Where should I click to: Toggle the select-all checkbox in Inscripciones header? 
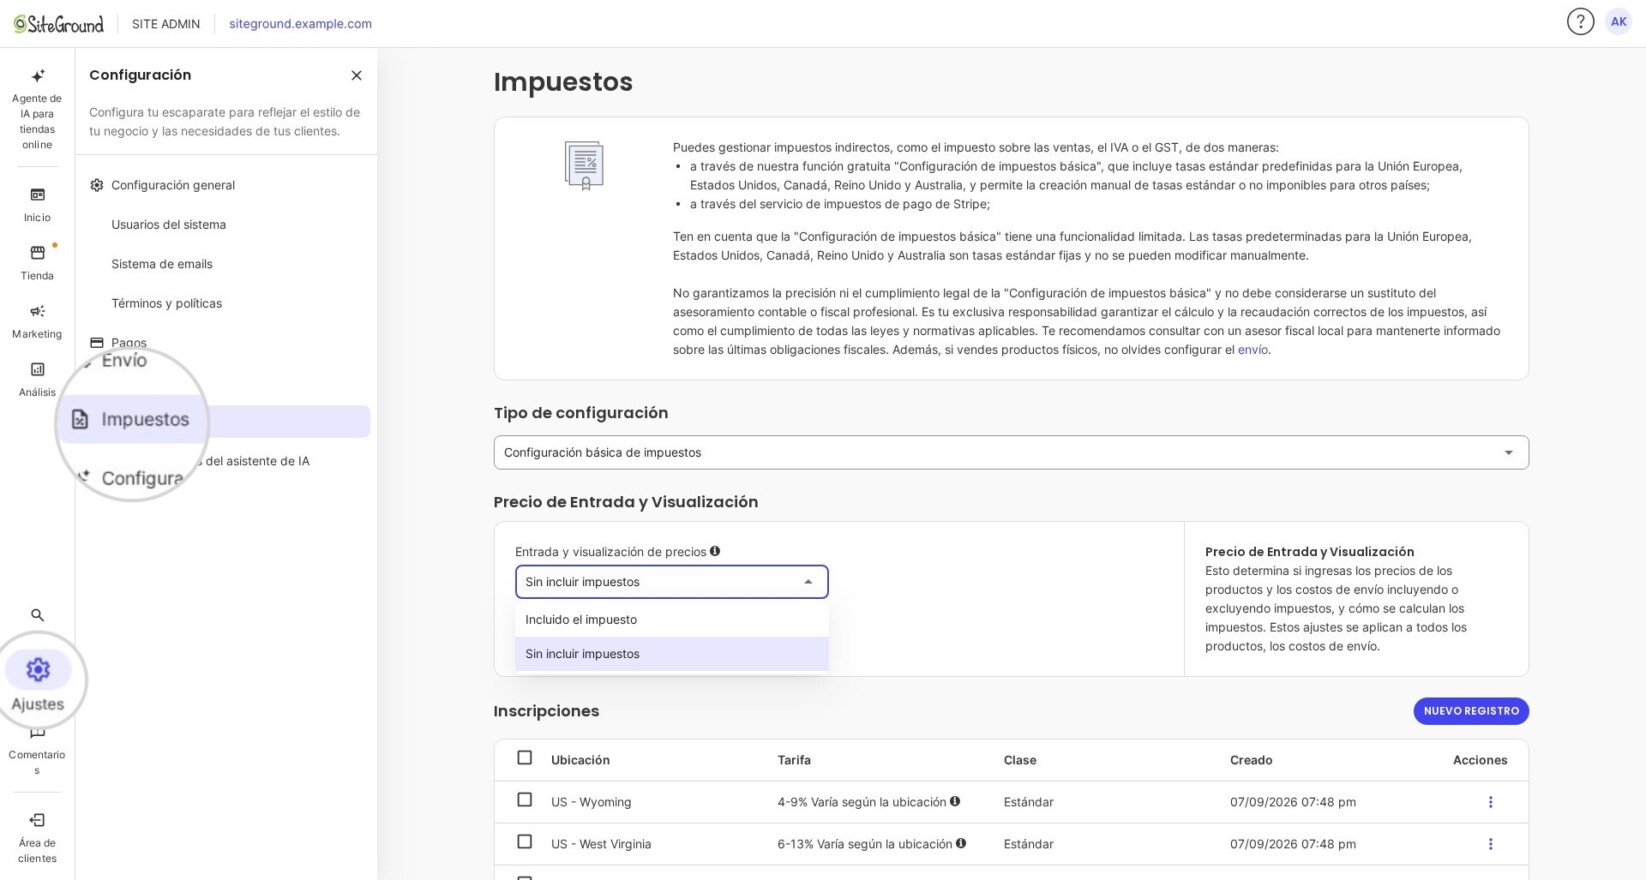pos(524,758)
